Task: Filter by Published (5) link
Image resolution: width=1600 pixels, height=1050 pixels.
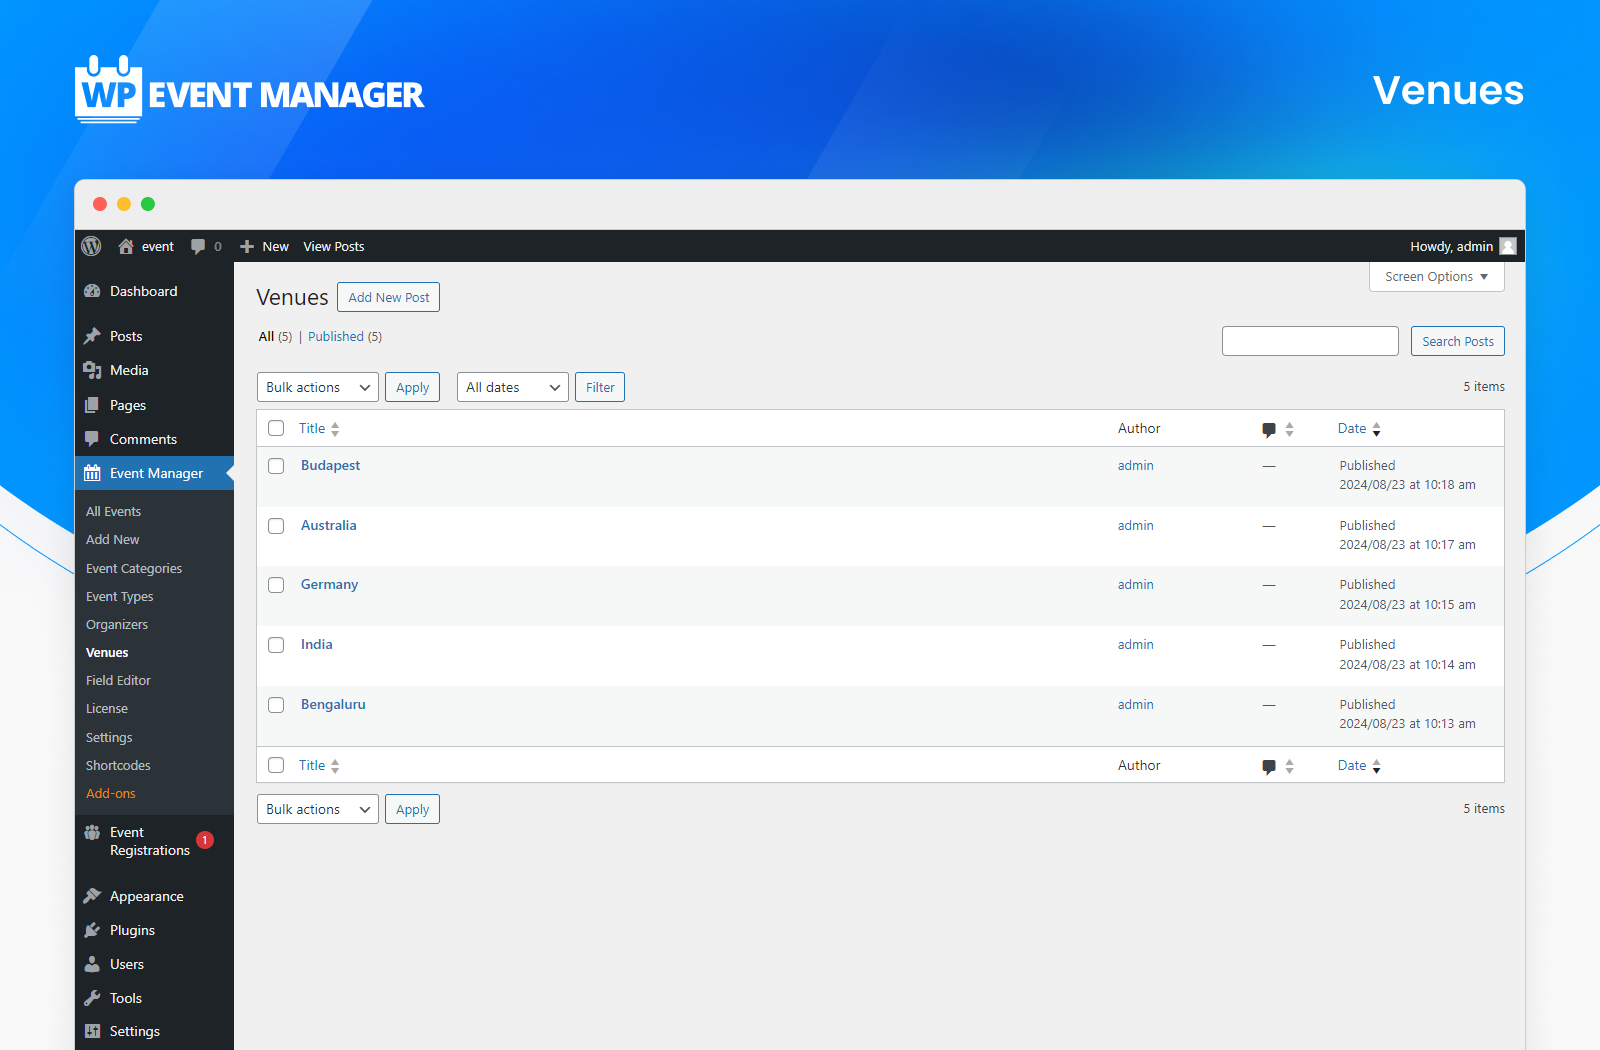Action: [345, 336]
